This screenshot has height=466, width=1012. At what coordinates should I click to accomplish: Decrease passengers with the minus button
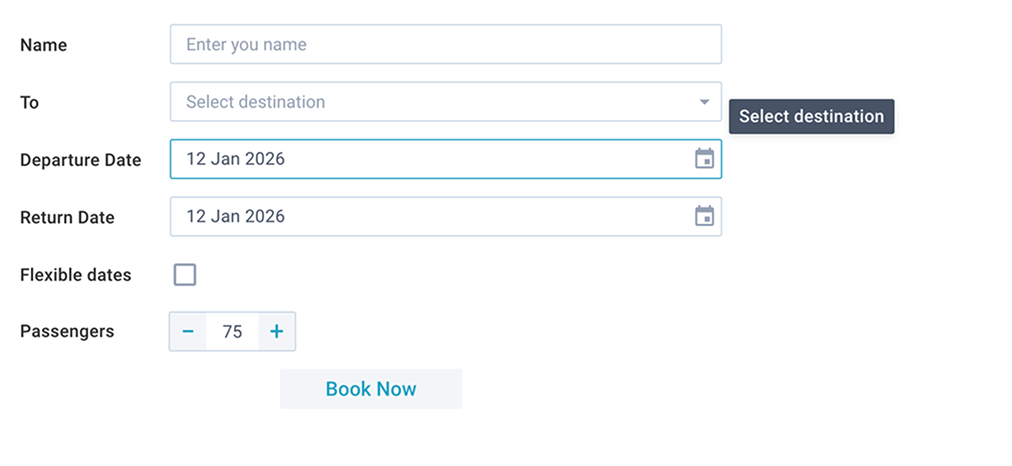coord(188,332)
